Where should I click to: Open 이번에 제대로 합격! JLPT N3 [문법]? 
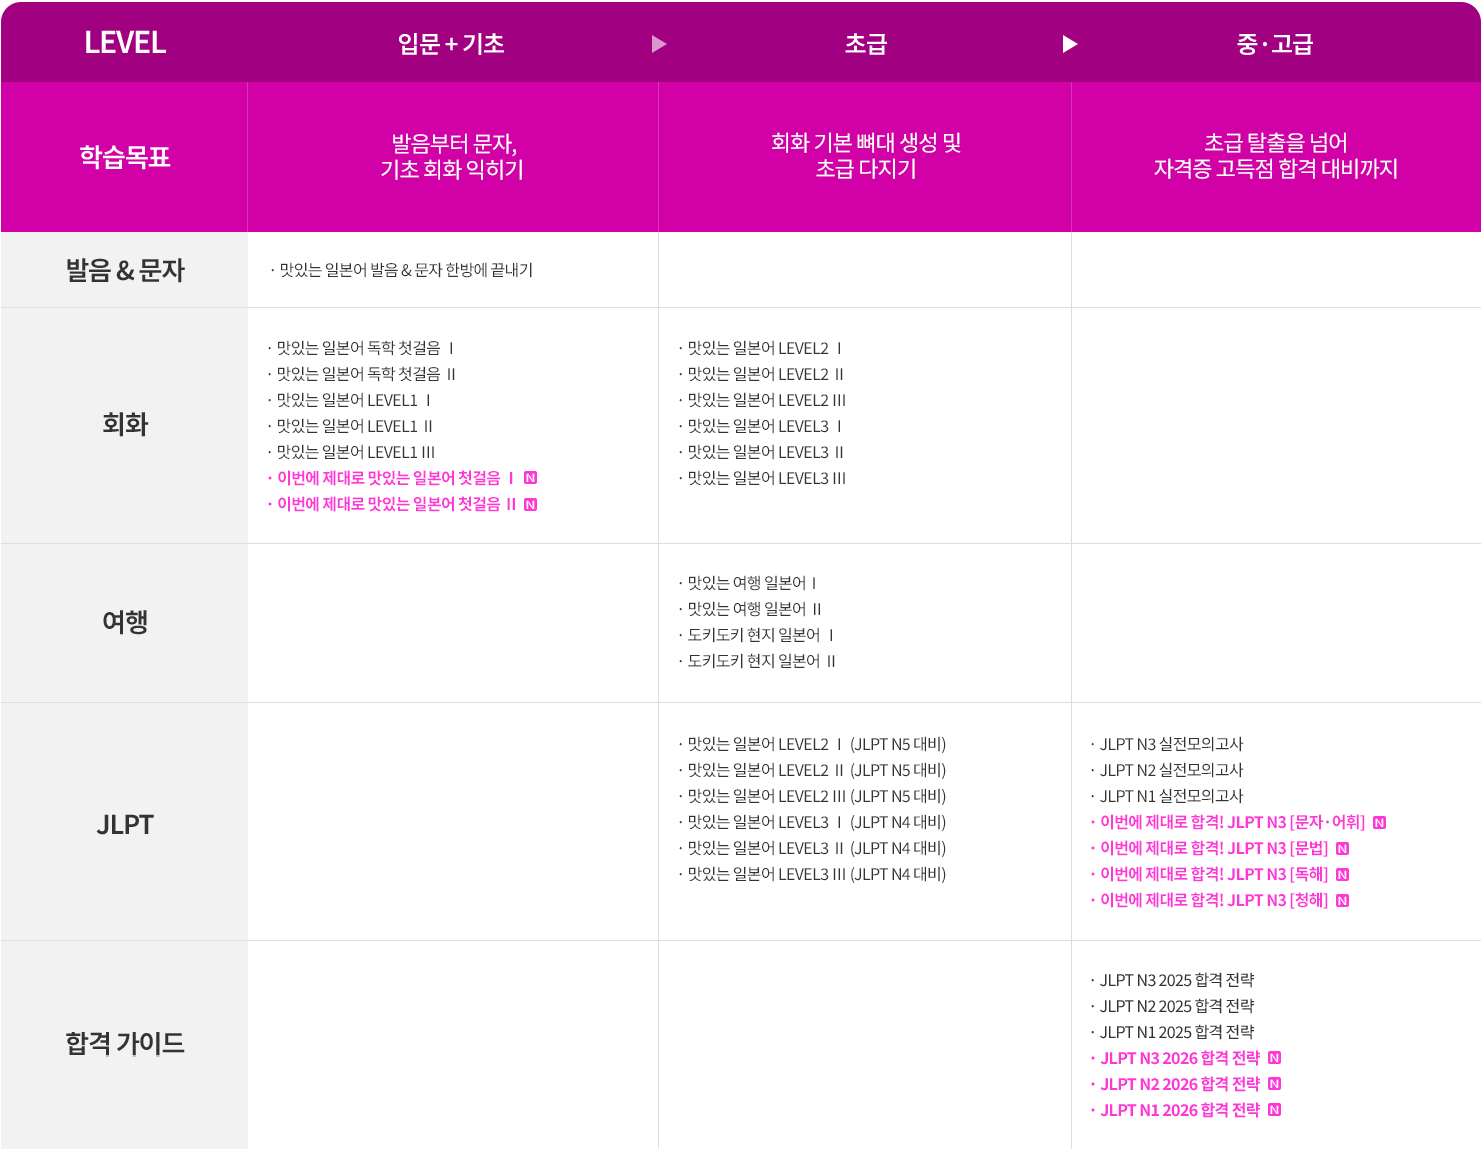1210,848
